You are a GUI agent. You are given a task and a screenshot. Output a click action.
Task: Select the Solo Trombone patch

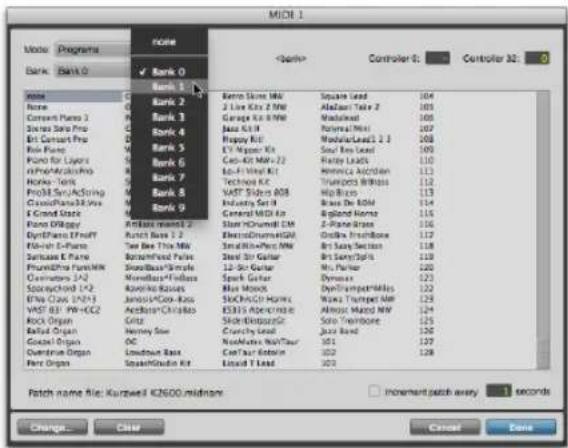[350, 321]
